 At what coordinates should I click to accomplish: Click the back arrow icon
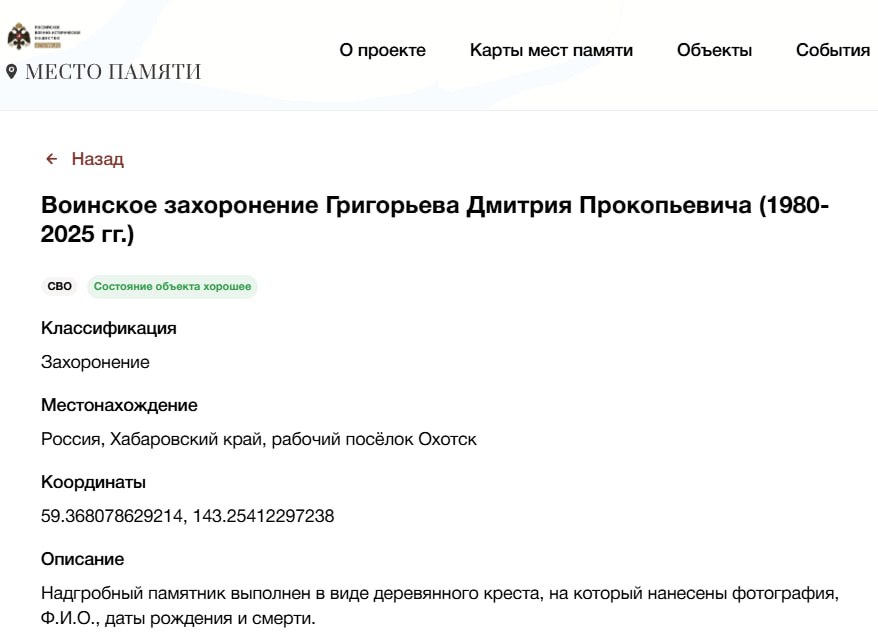click(52, 159)
